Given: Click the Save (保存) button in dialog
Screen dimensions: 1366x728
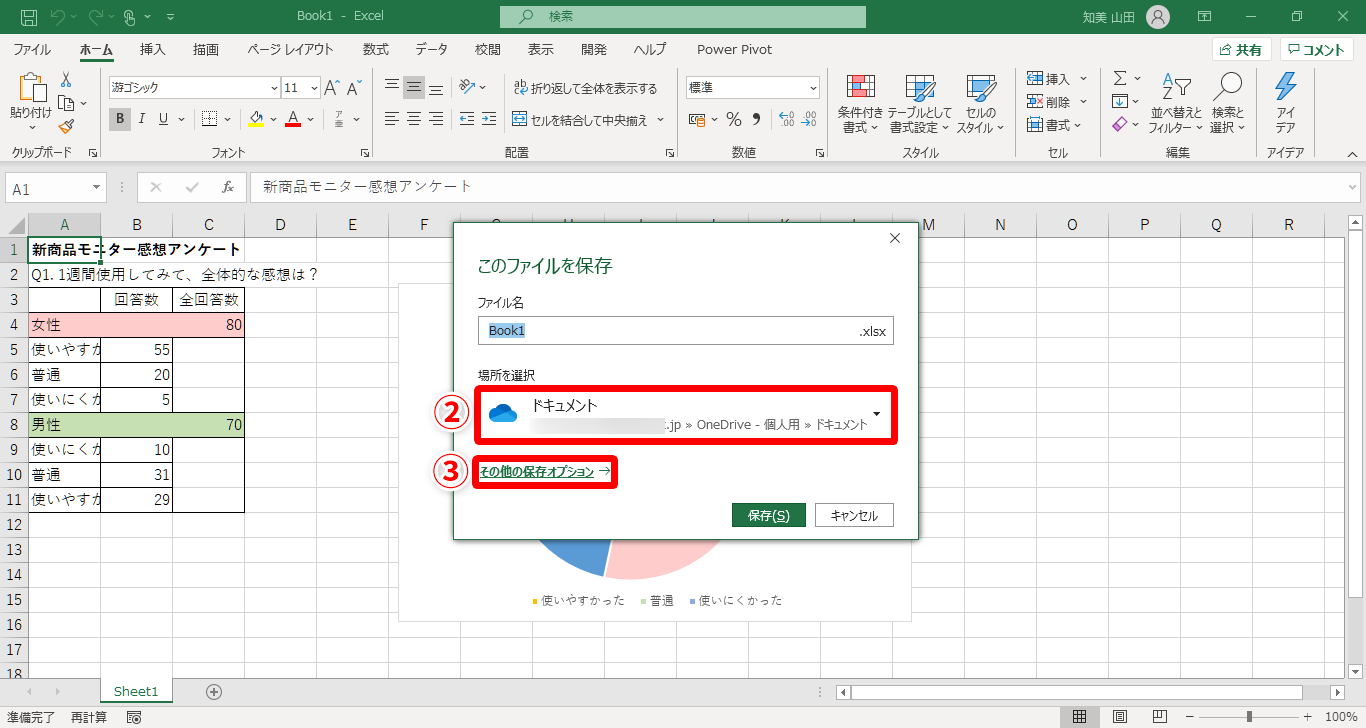Looking at the screenshot, I should point(769,515).
